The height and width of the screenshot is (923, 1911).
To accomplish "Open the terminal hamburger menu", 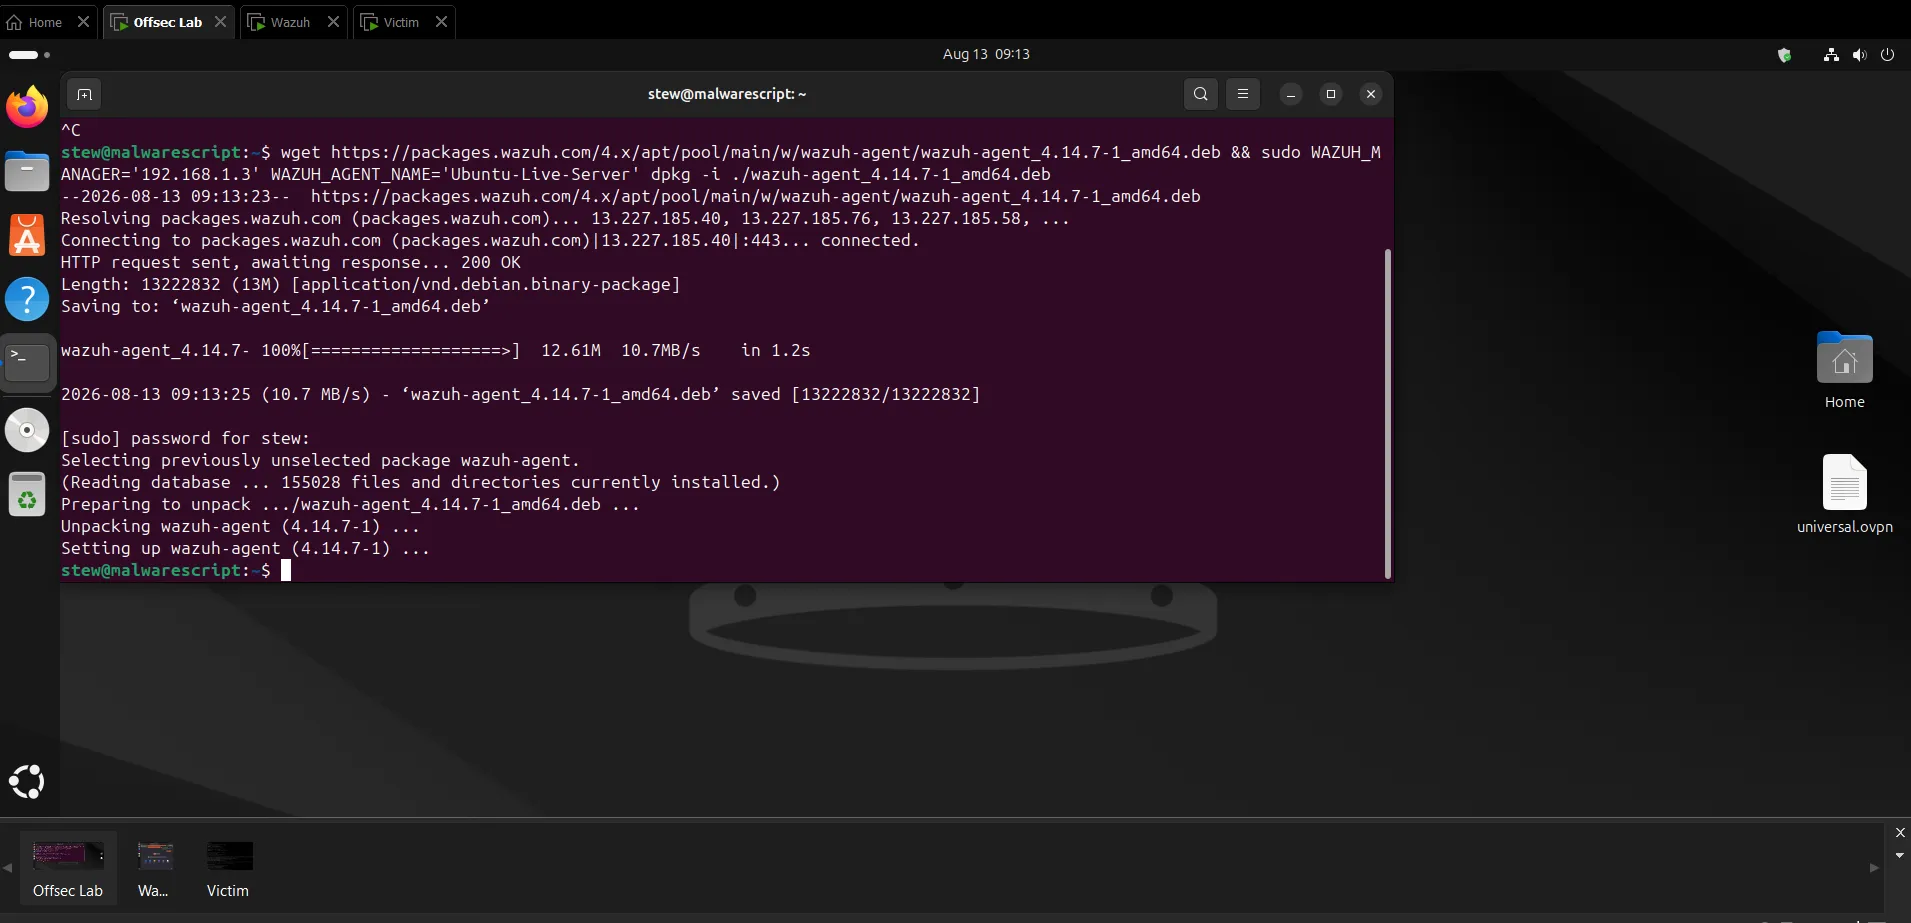I will [1243, 94].
